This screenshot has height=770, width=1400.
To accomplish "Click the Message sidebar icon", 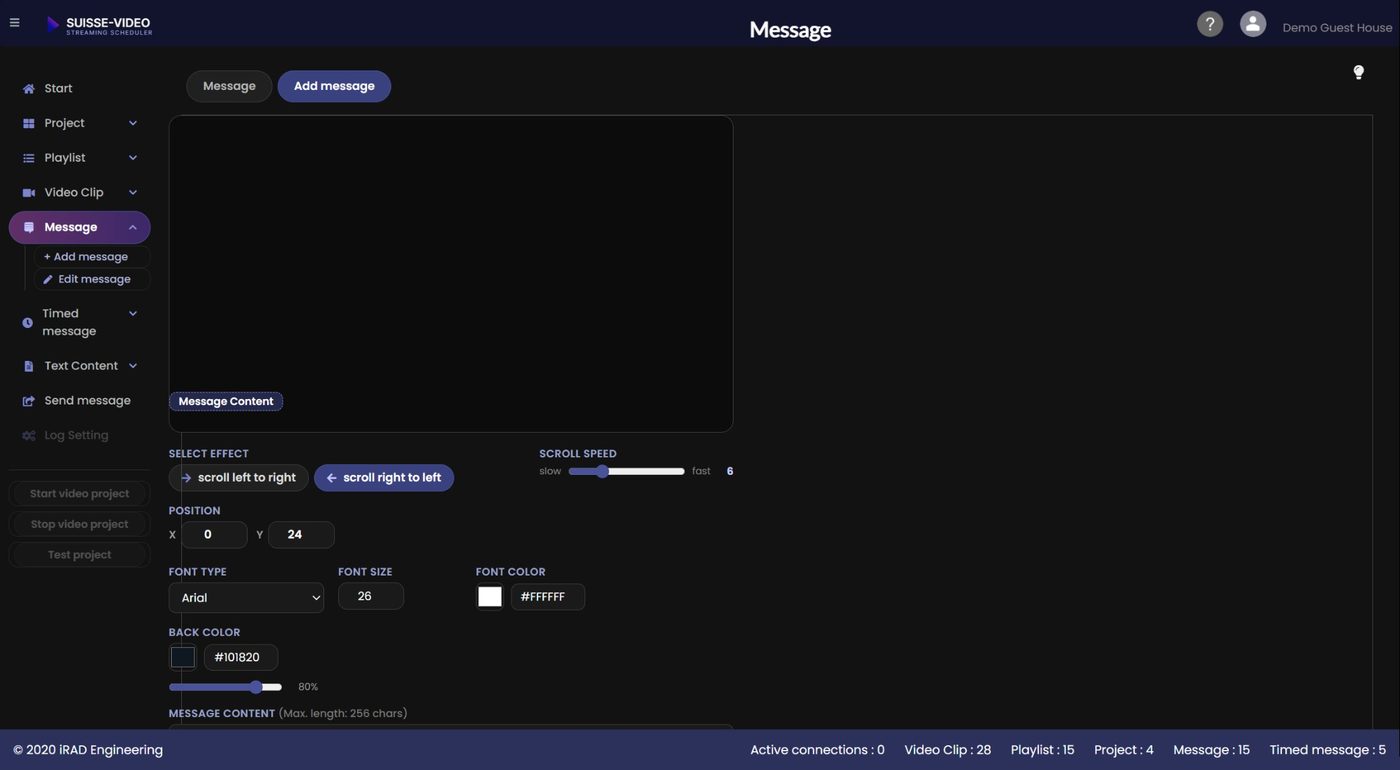I will click(x=28, y=228).
